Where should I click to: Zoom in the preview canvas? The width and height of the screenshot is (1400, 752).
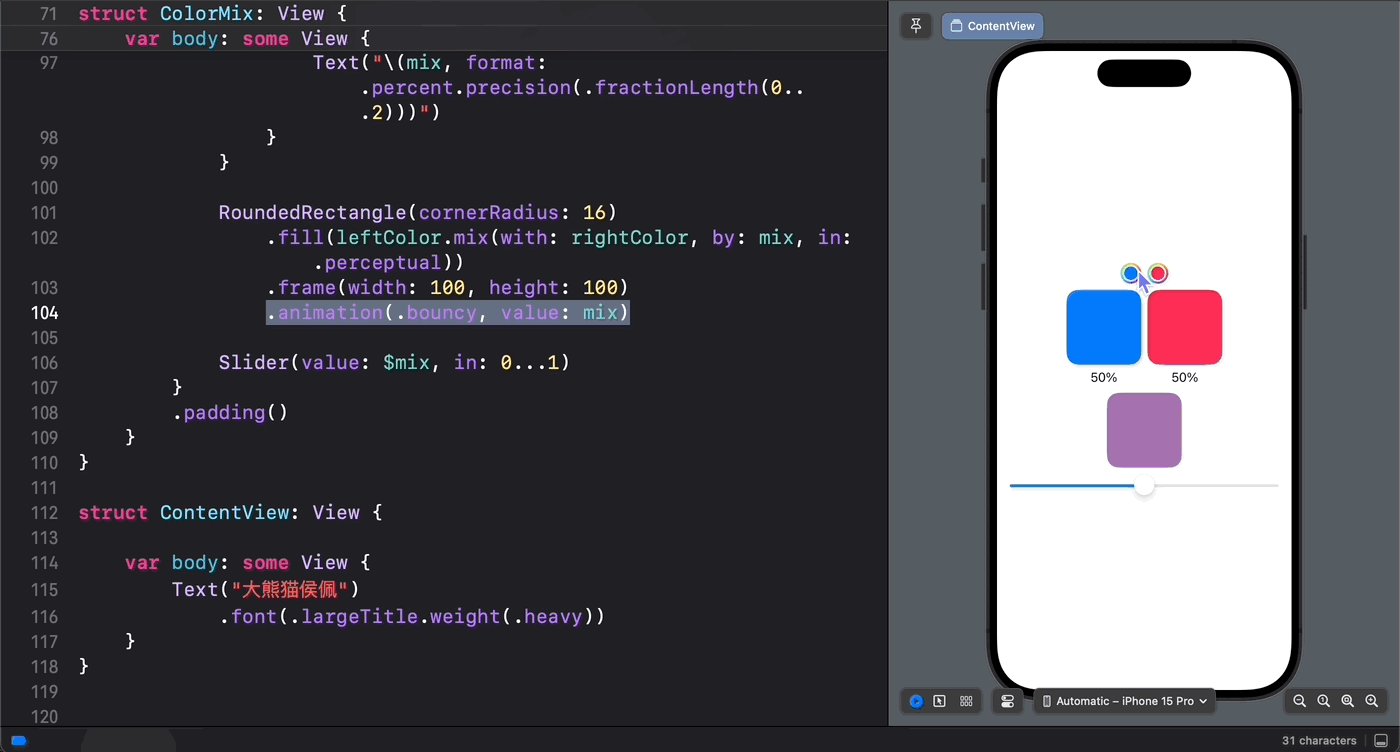[x=1372, y=701]
